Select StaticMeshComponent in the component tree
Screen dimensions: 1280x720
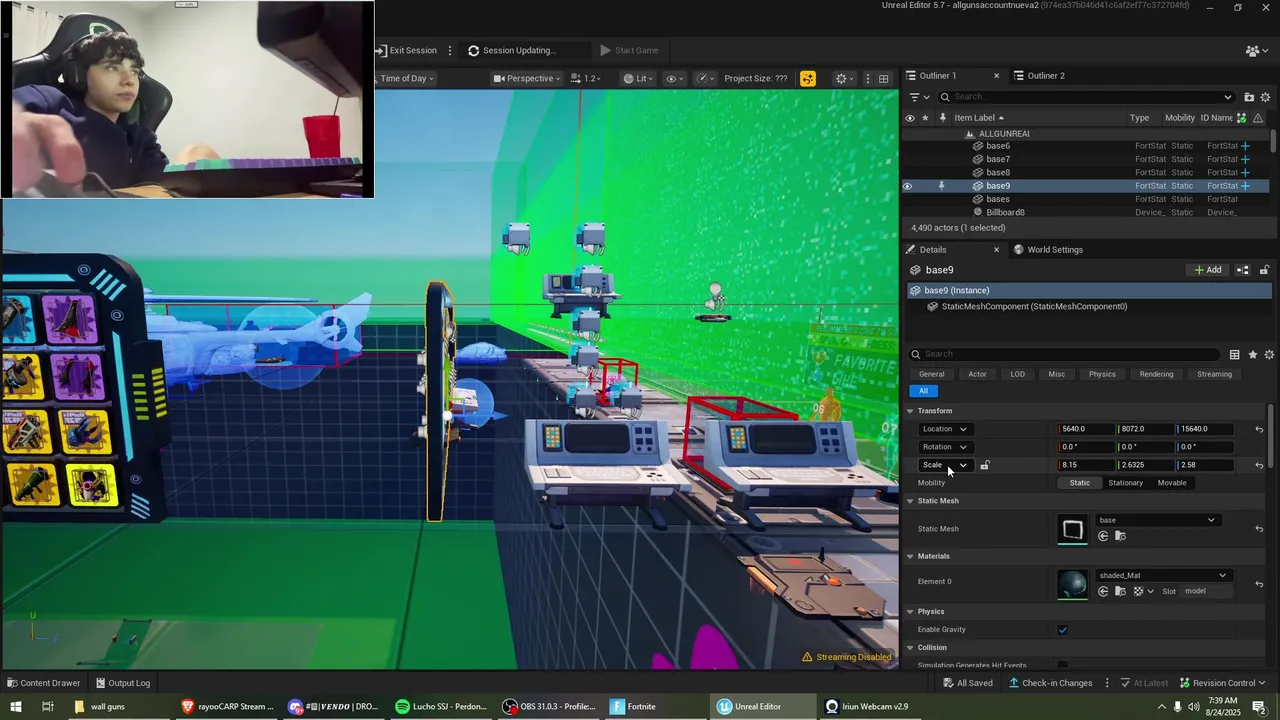tap(1034, 306)
